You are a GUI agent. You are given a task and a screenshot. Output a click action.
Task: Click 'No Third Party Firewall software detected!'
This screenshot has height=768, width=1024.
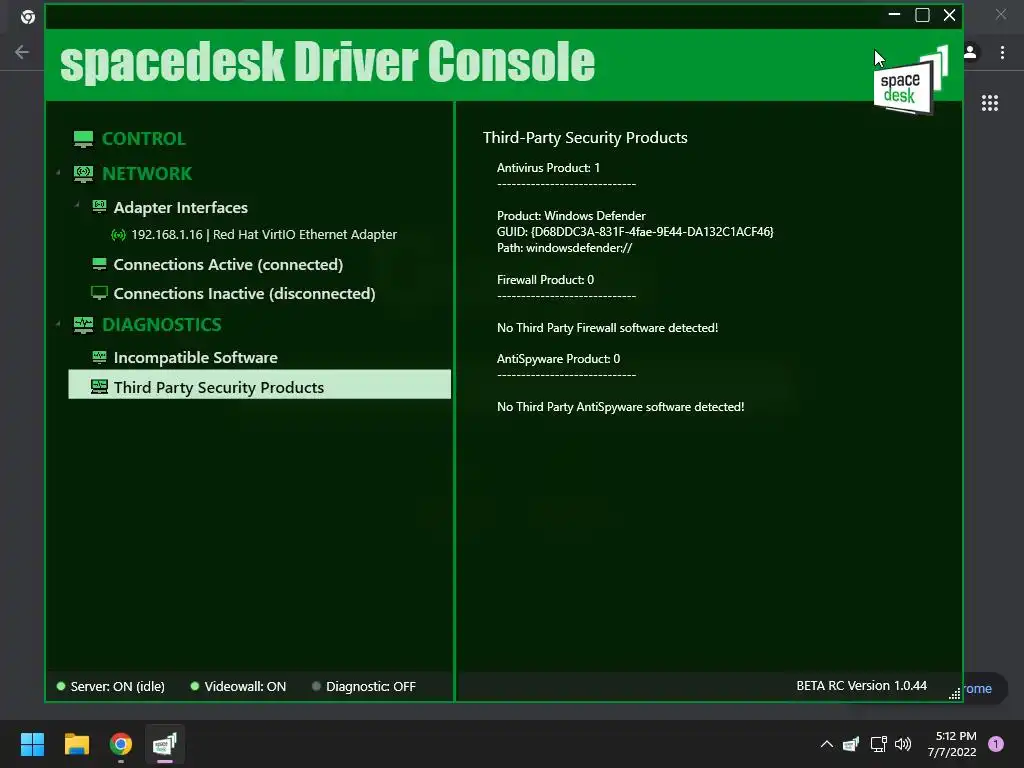coord(607,328)
